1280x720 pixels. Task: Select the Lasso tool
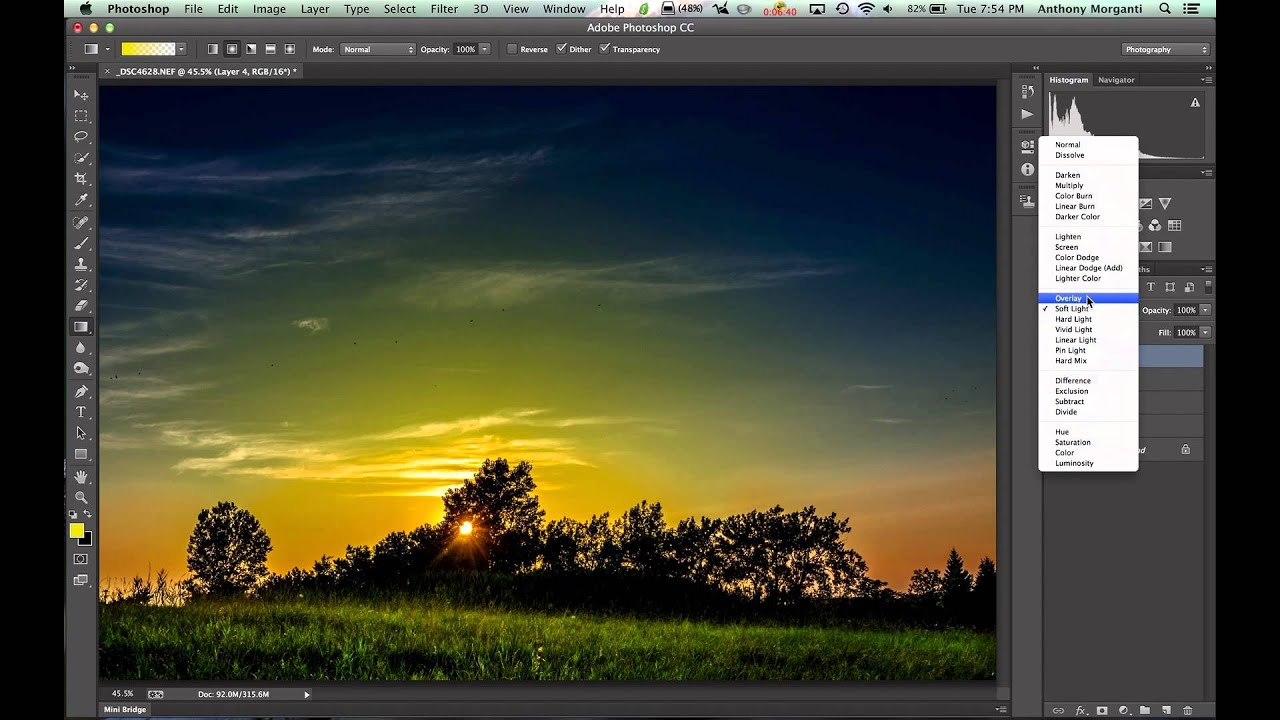[x=81, y=137]
